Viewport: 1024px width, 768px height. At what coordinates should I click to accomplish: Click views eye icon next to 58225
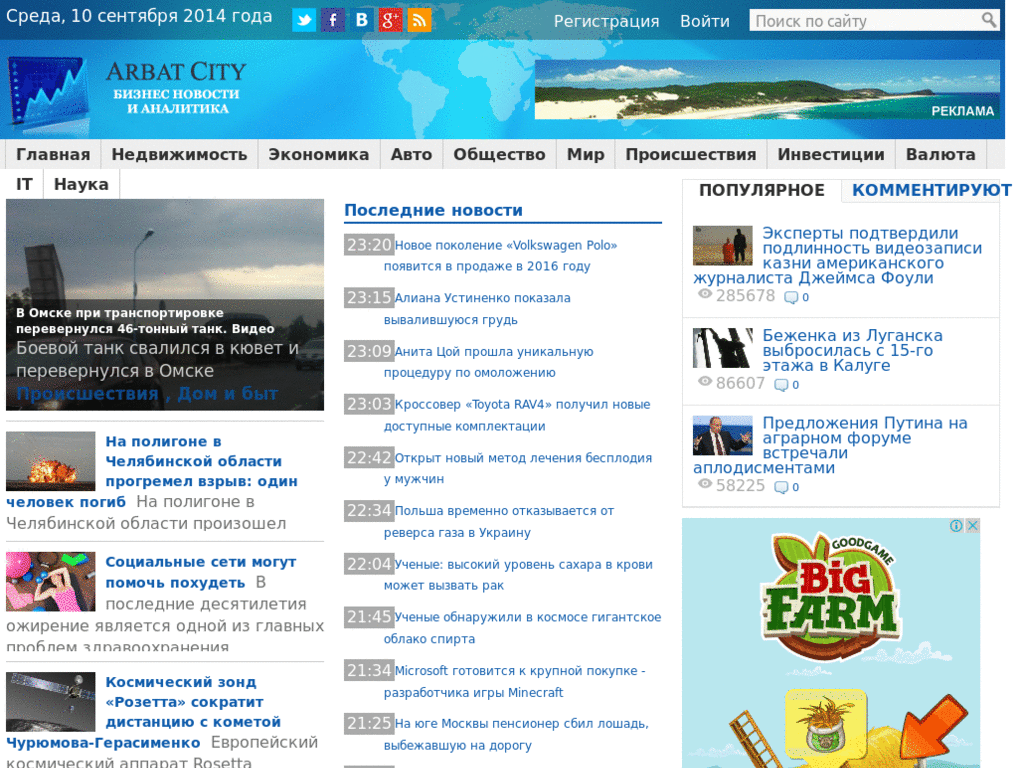click(705, 484)
